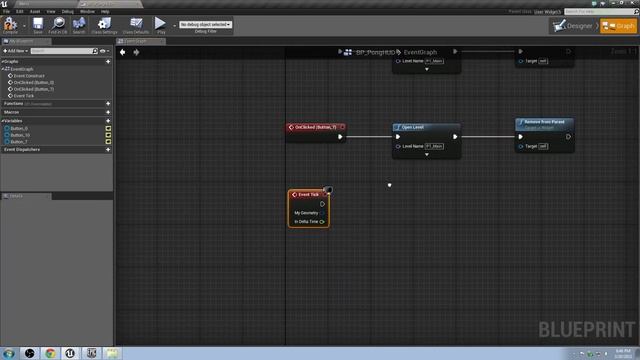Open the Help menu
The image size is (640, 360).
click(105, 11)
